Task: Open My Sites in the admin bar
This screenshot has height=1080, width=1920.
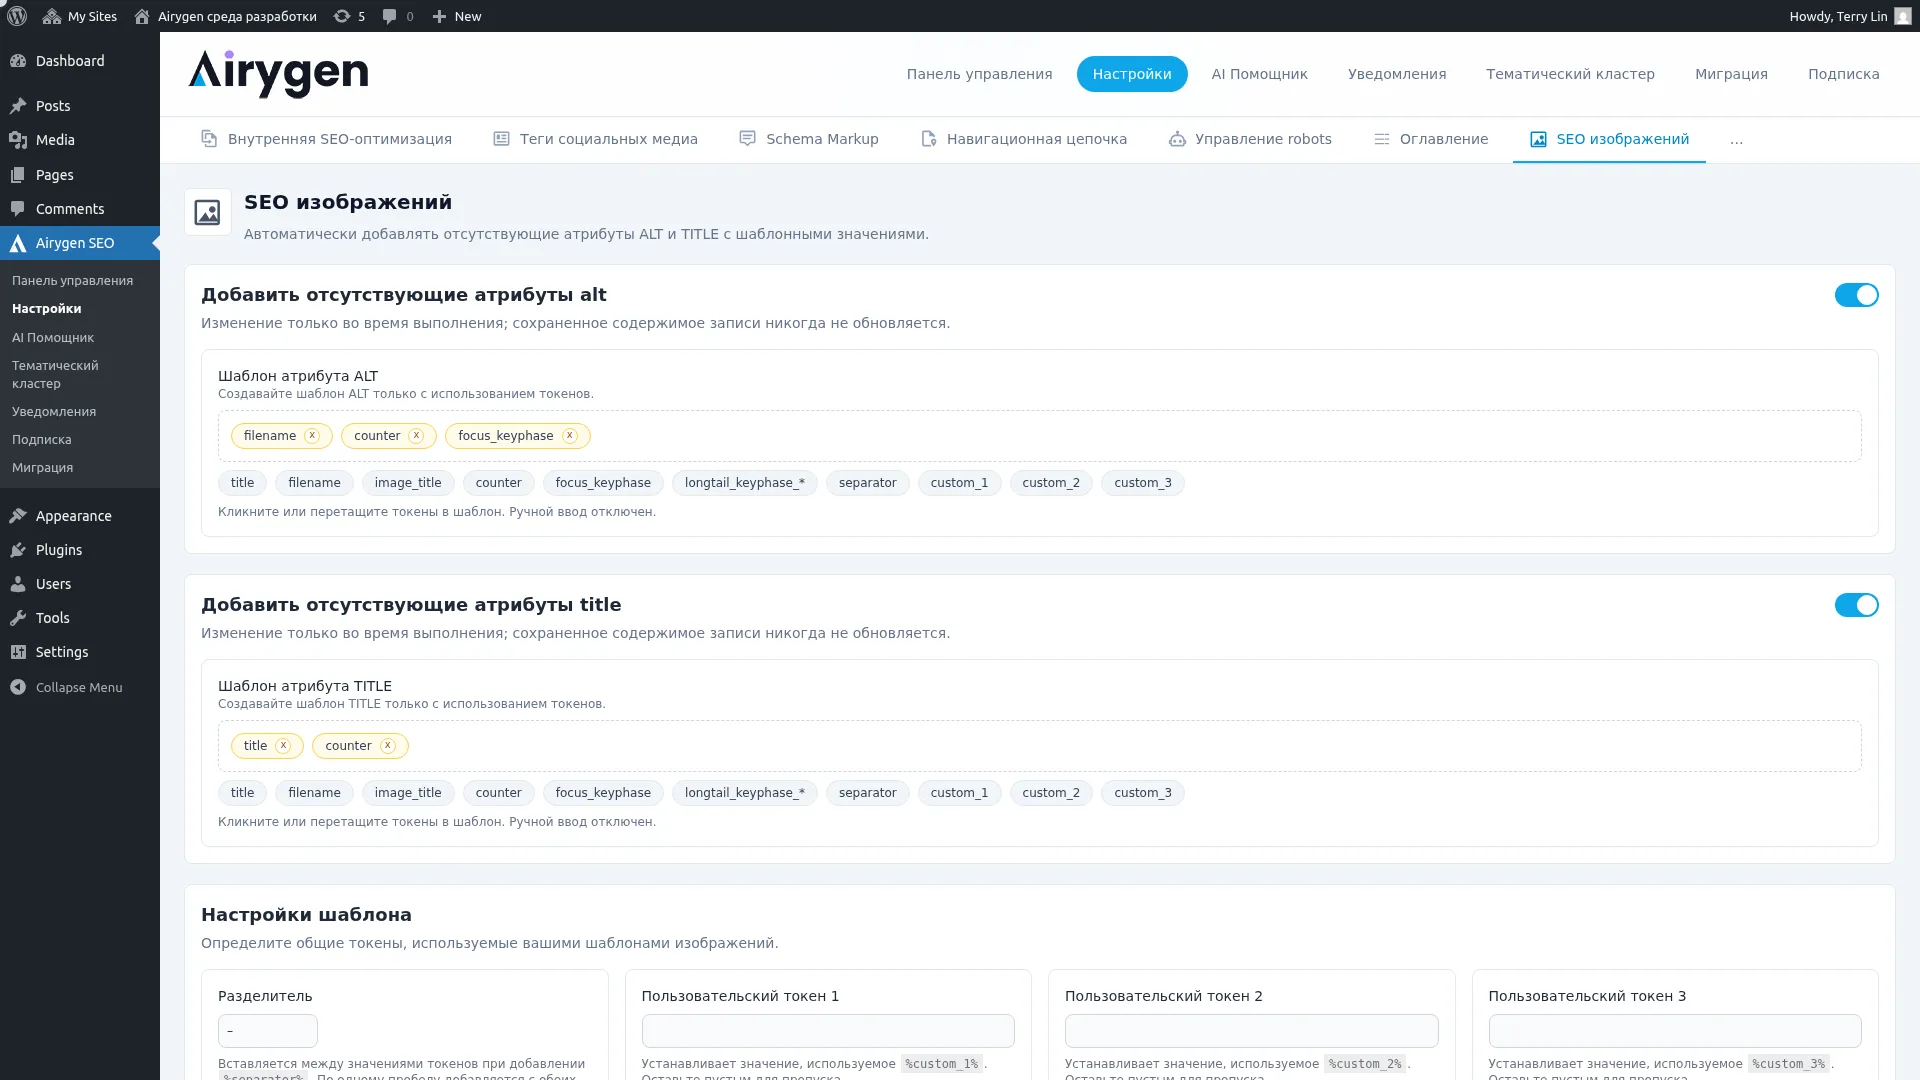Action: pyautogui.click(x=80, y=16)
